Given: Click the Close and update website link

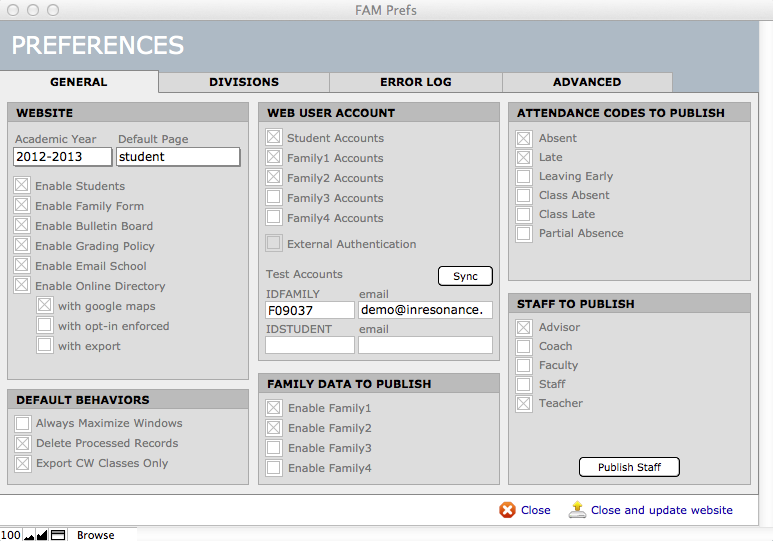Looking at the screenshot, I should [661, 510].
